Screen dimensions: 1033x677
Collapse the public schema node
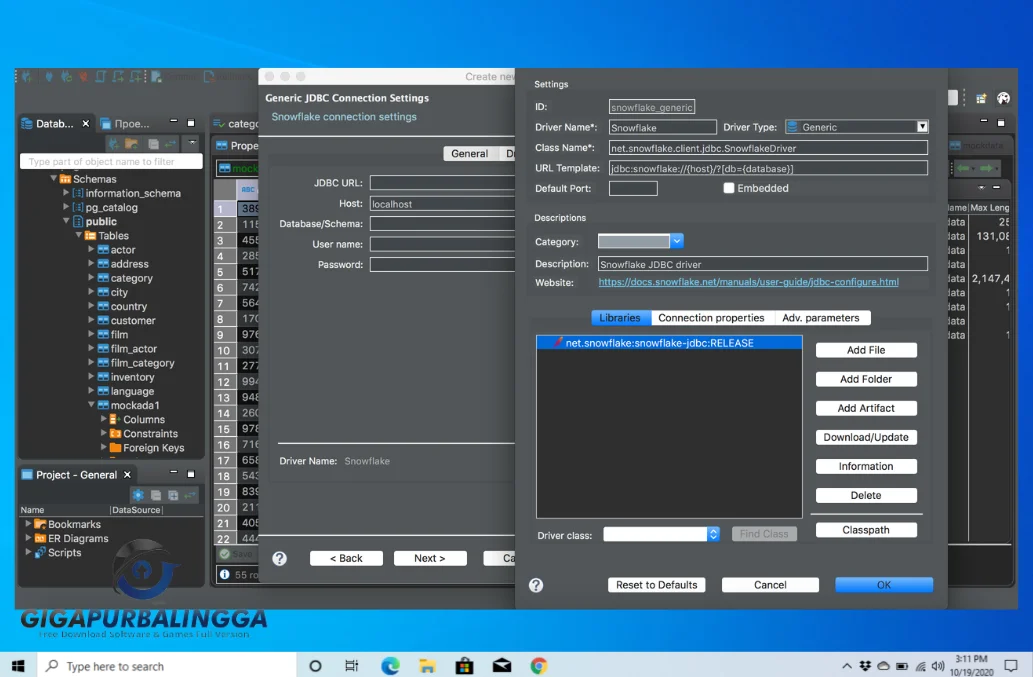(x=66, y=221)
